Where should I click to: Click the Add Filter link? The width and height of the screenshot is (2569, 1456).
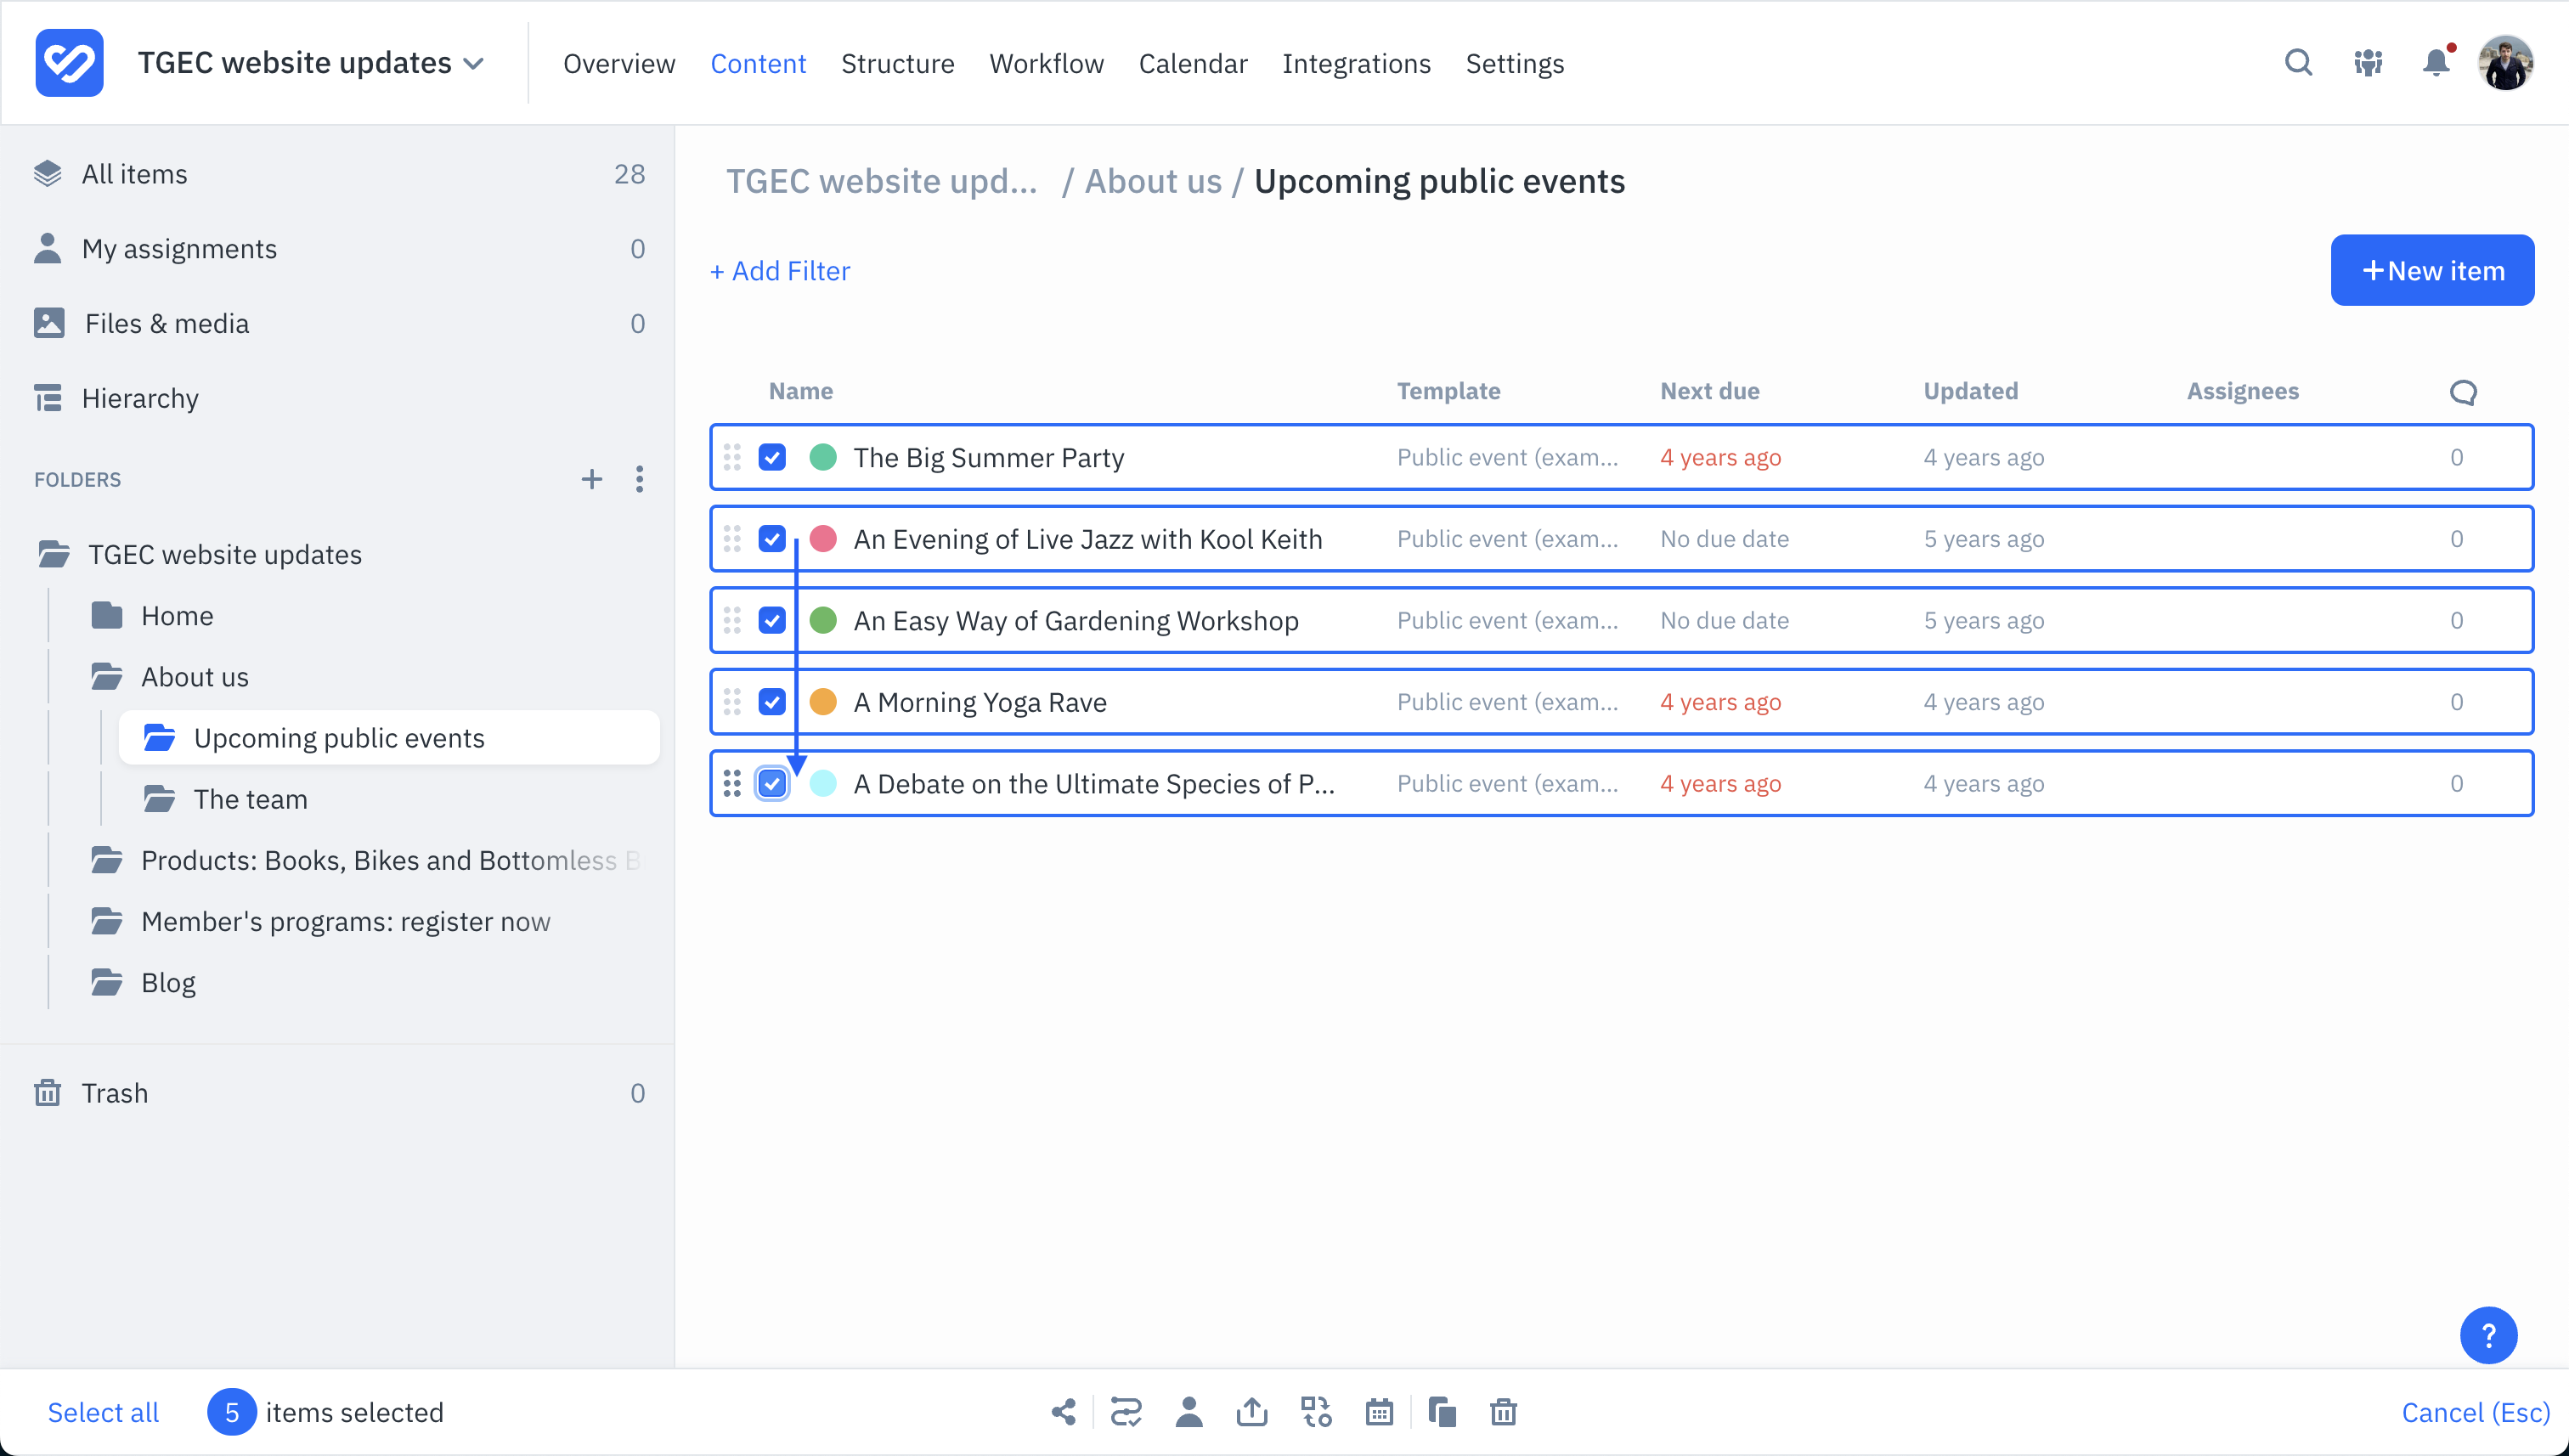[780, 270]
